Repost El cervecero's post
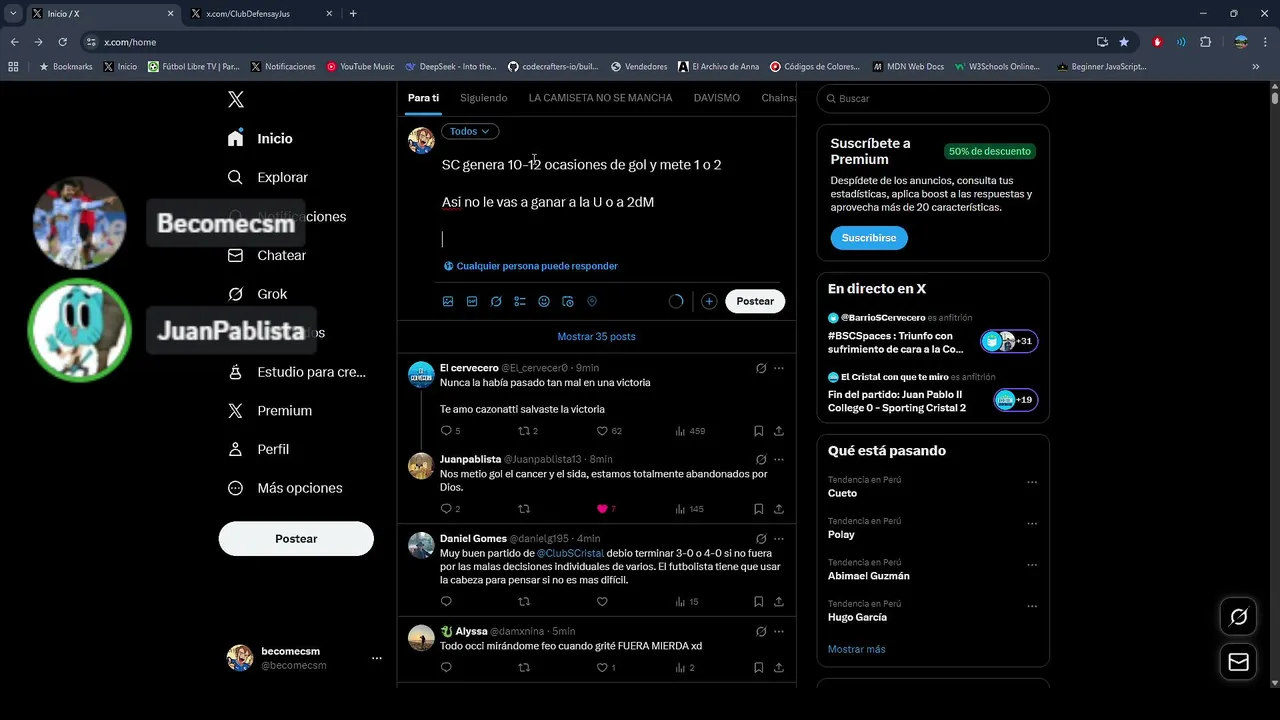1280x720 pixels. [x=523, y=431]
